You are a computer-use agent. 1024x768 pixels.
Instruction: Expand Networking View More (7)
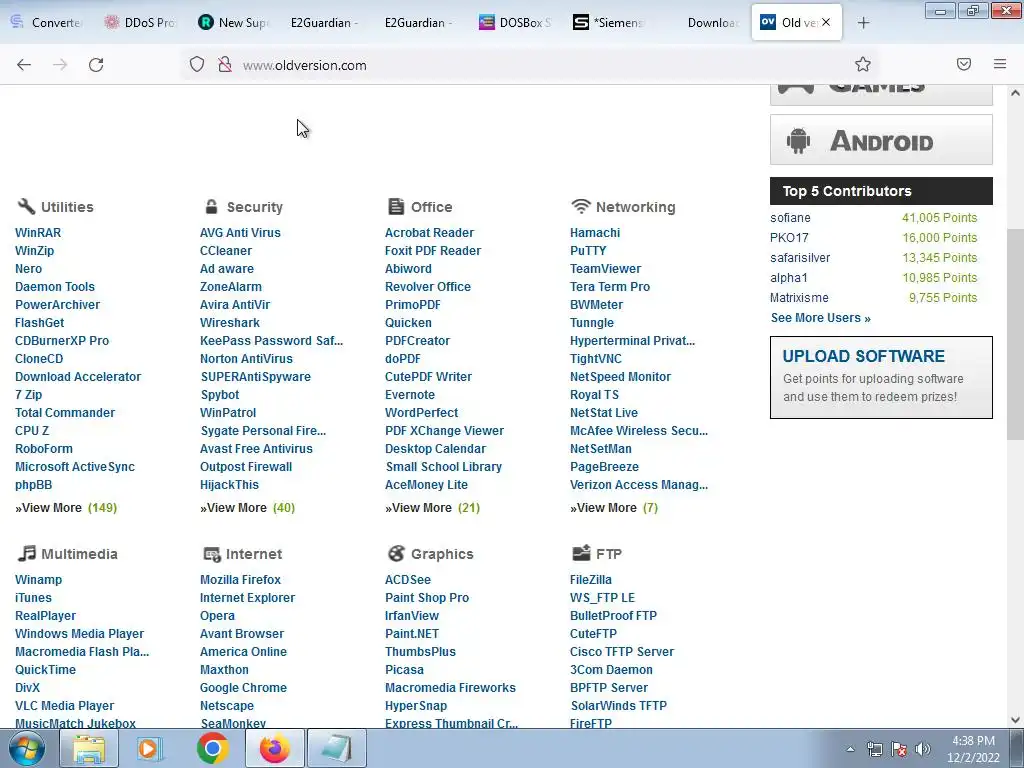[x=614, y=508]
